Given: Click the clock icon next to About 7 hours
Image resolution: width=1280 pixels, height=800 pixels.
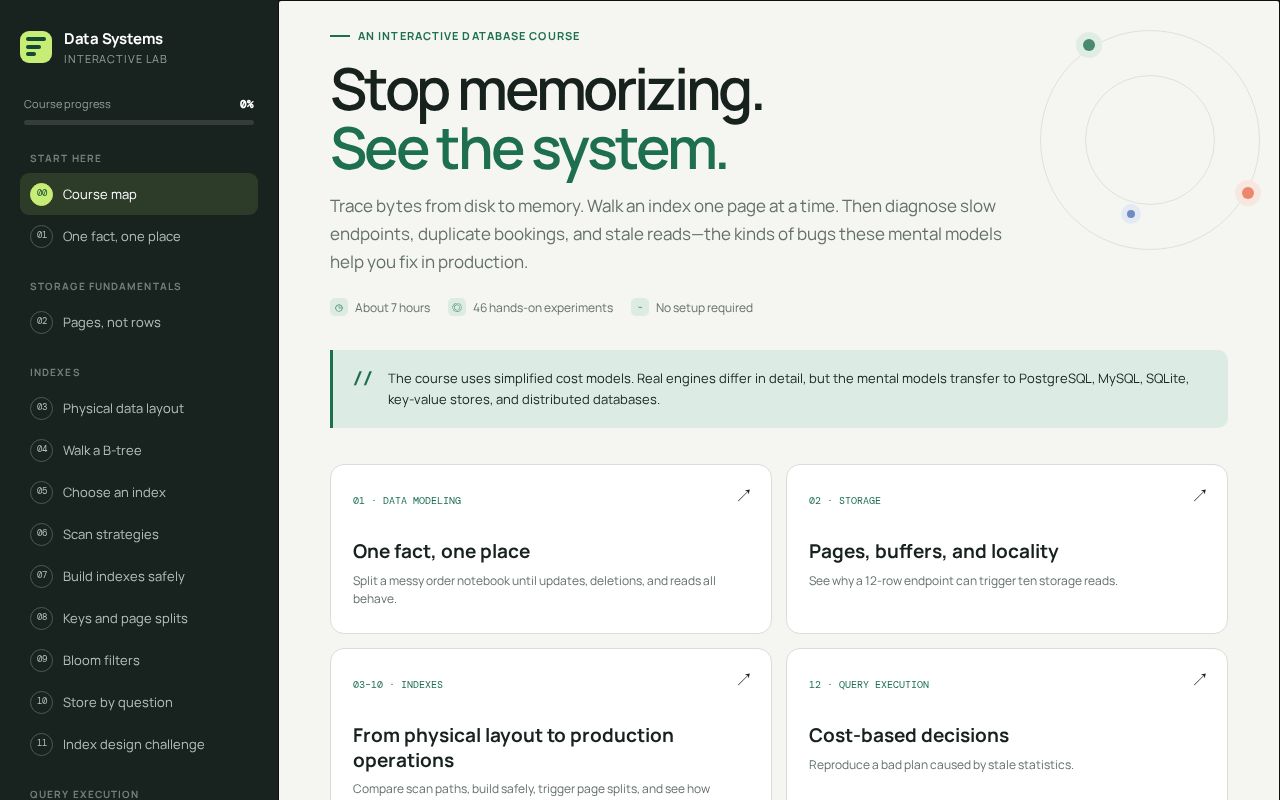Looking at the screenshot, I should [339, 308].
